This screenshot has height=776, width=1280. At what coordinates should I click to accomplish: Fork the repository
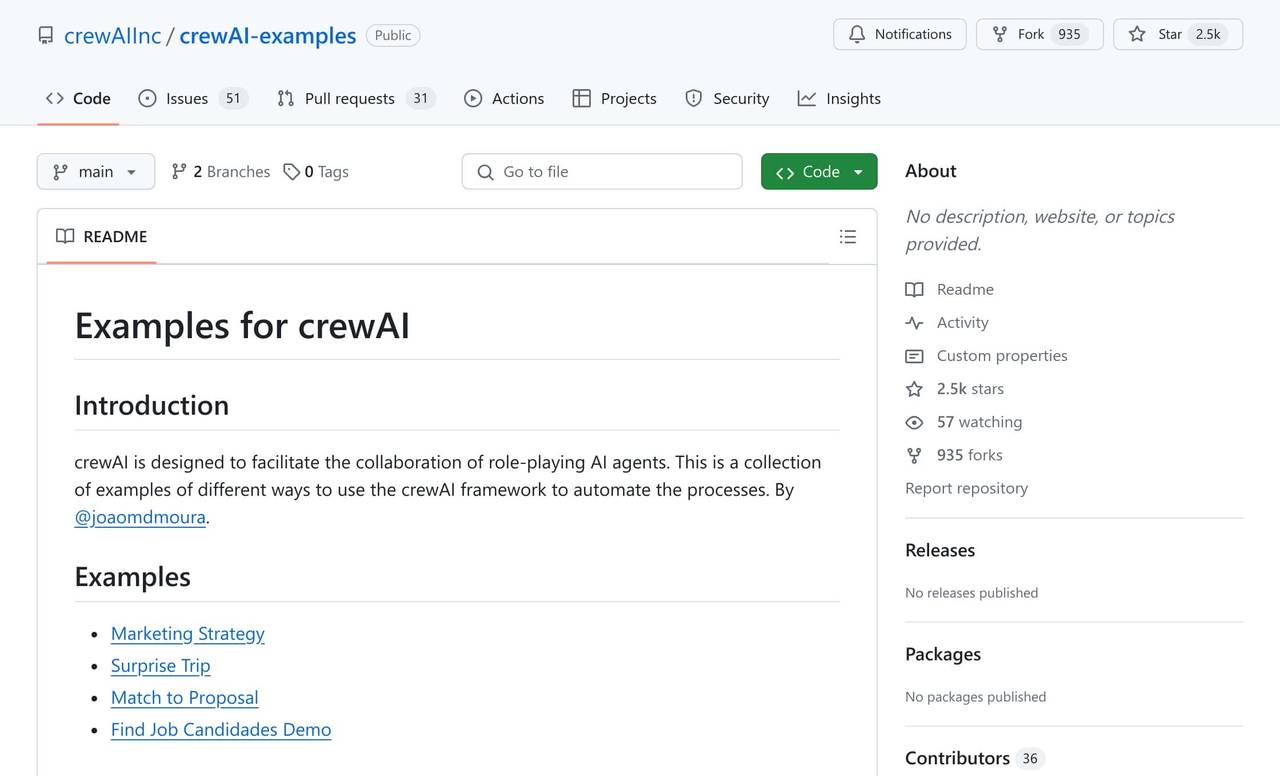[x=1030, y=33]
